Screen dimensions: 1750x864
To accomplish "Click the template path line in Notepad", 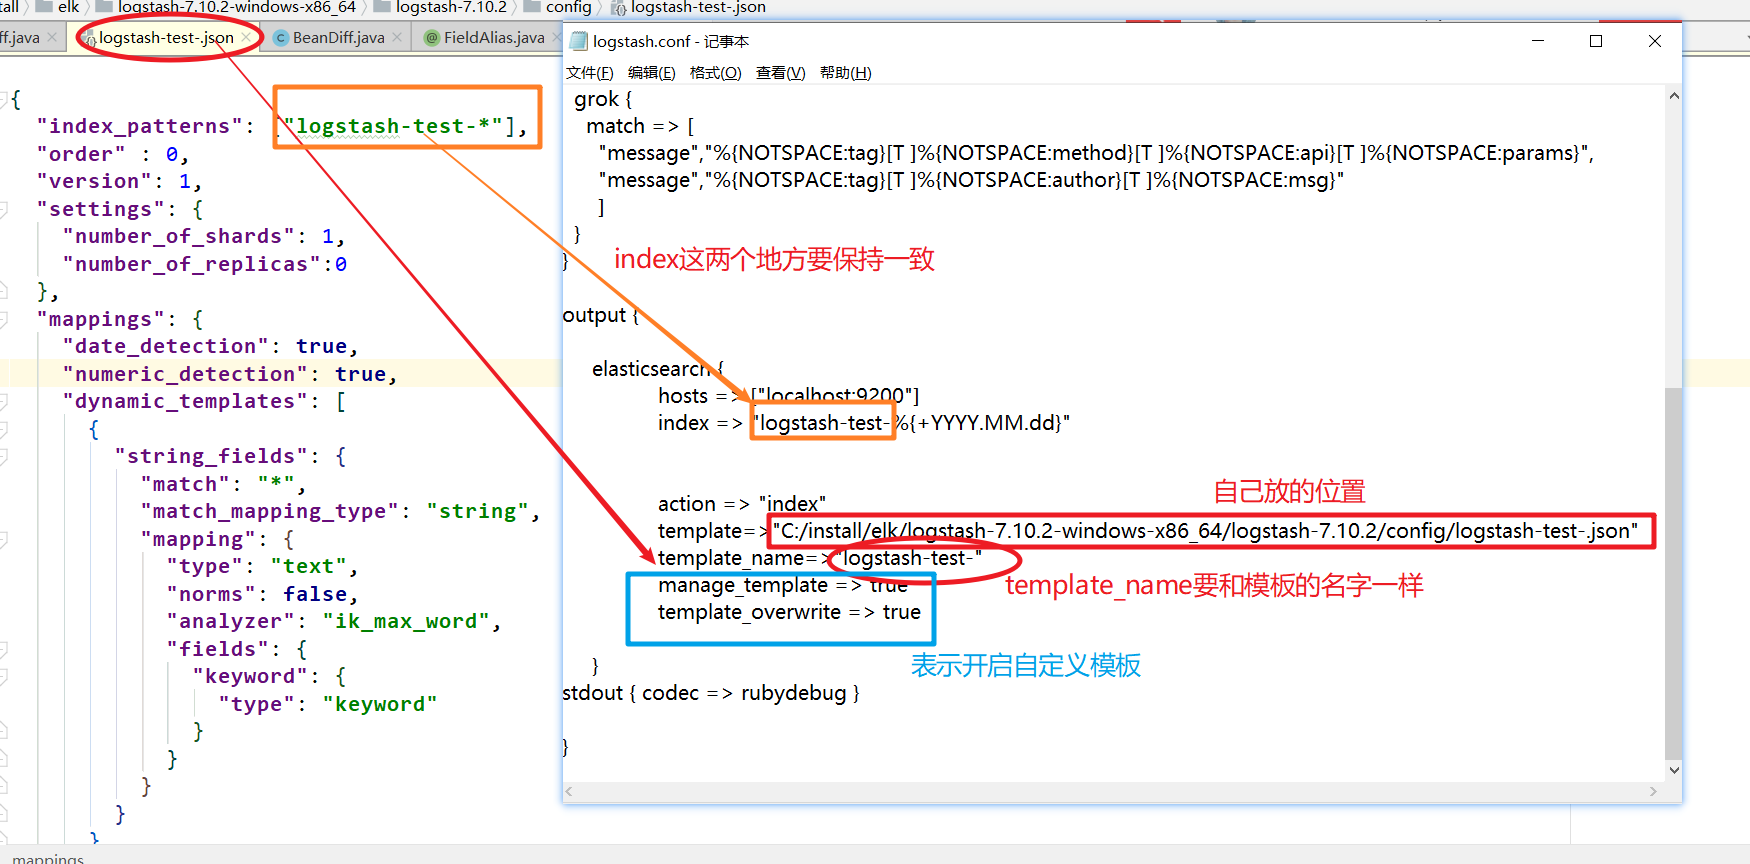I will [x=1148, y=531].
